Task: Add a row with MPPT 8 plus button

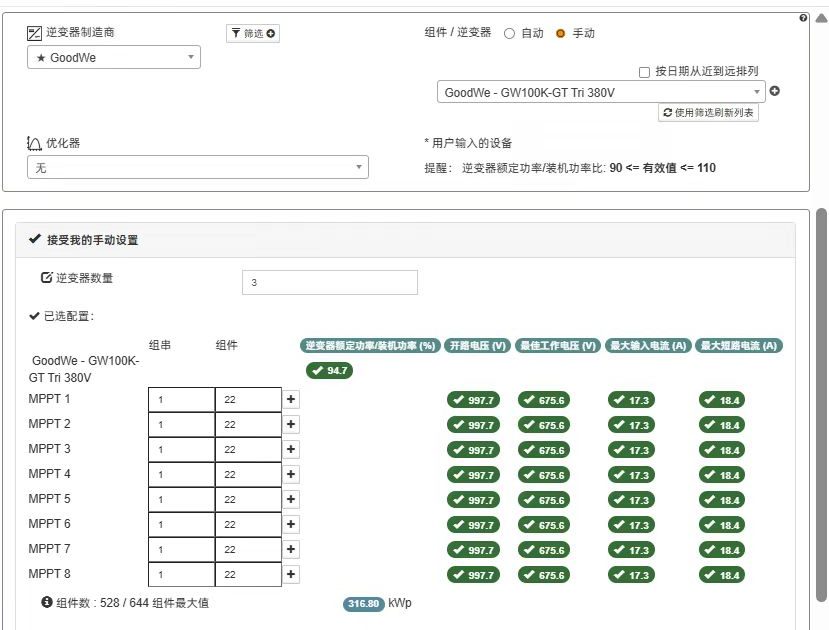Action: 291,574
